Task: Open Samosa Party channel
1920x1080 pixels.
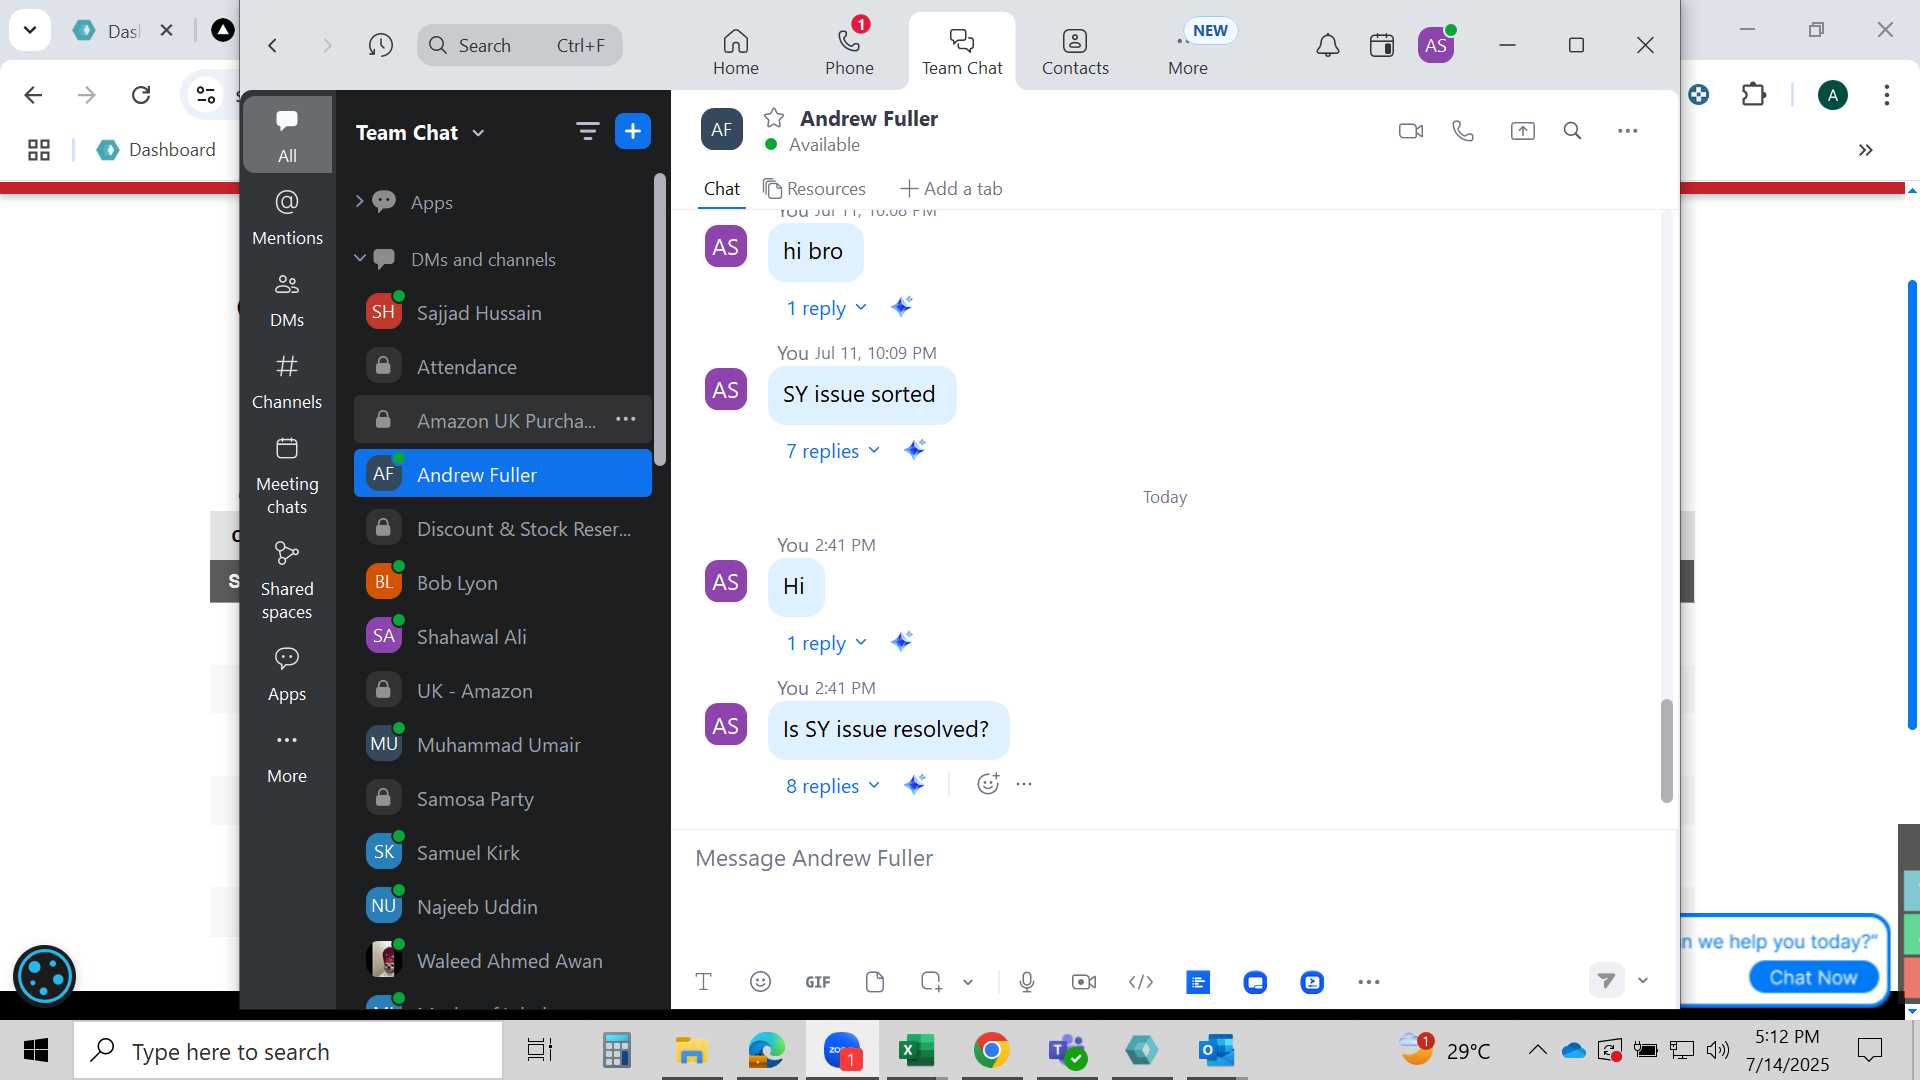Action: point(502,798)
